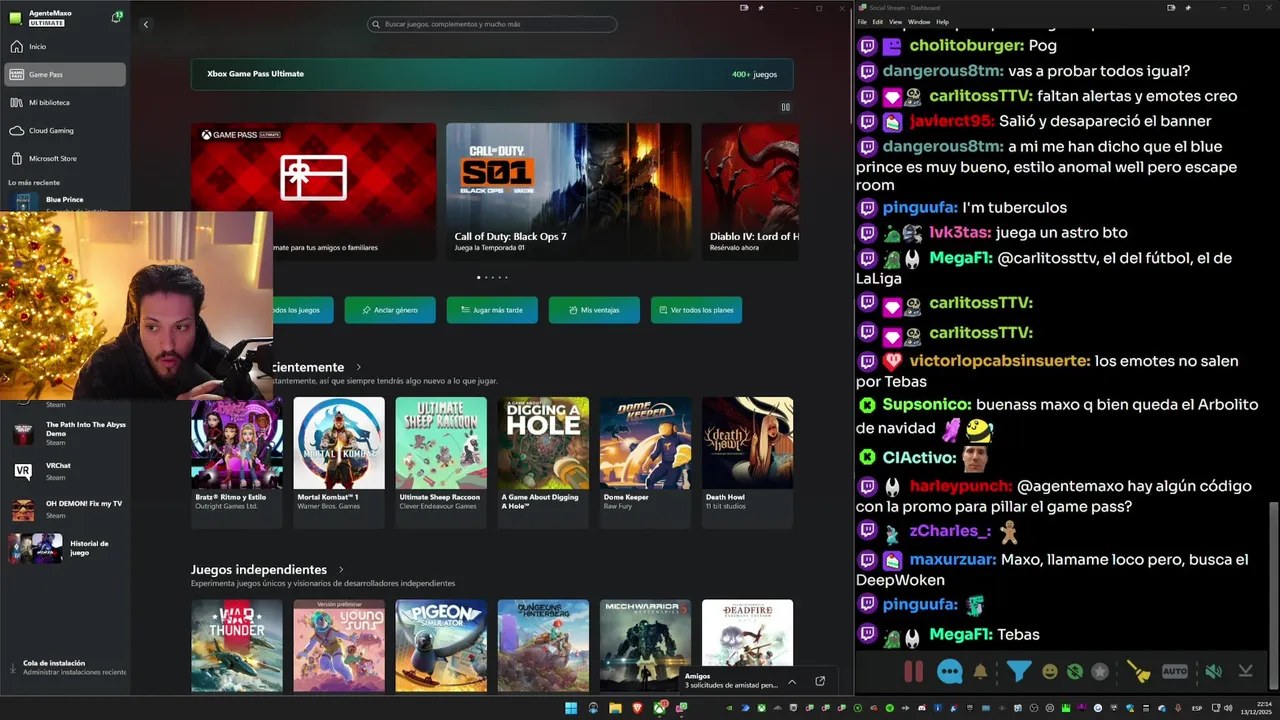Open the War Thunder game tile
The height and width of the screenshot is (720, 1280).
[237, 646]
